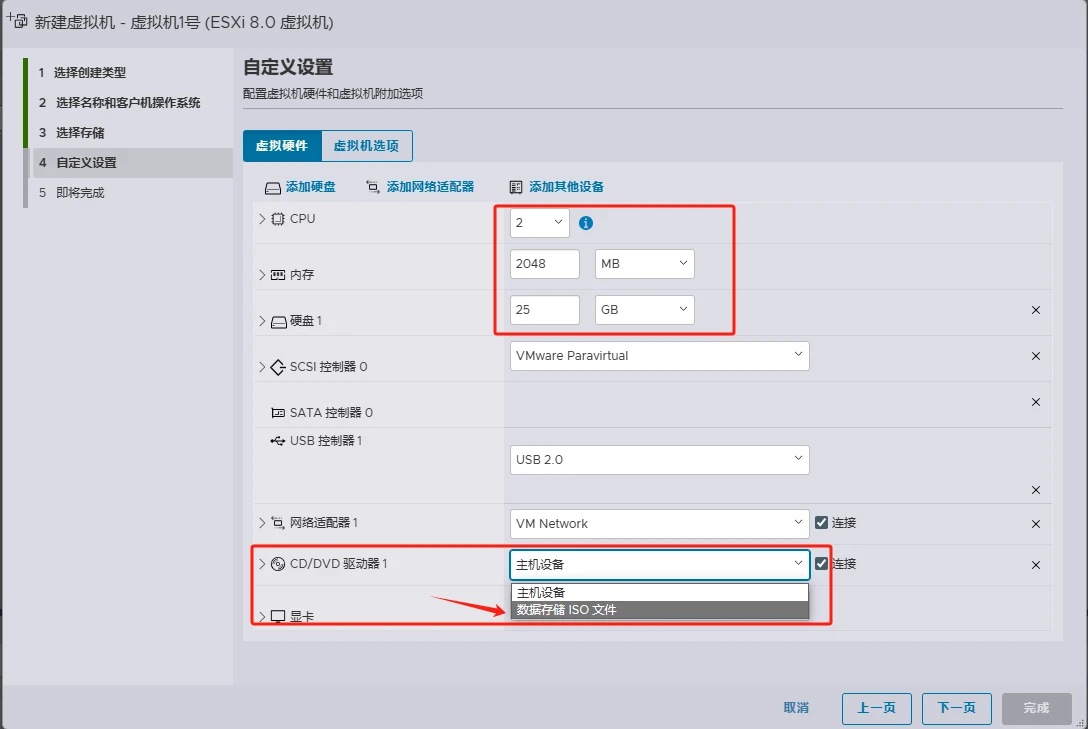Screen dimensions: 1088x729
Task: Click the memory module icon
Action: [278, 275]
